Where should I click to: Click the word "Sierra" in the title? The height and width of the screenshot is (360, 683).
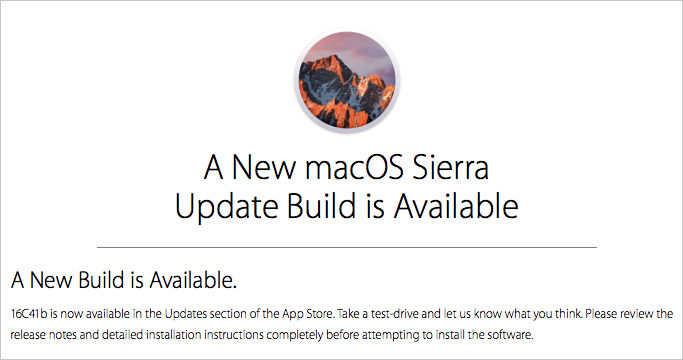click(450, 167)
